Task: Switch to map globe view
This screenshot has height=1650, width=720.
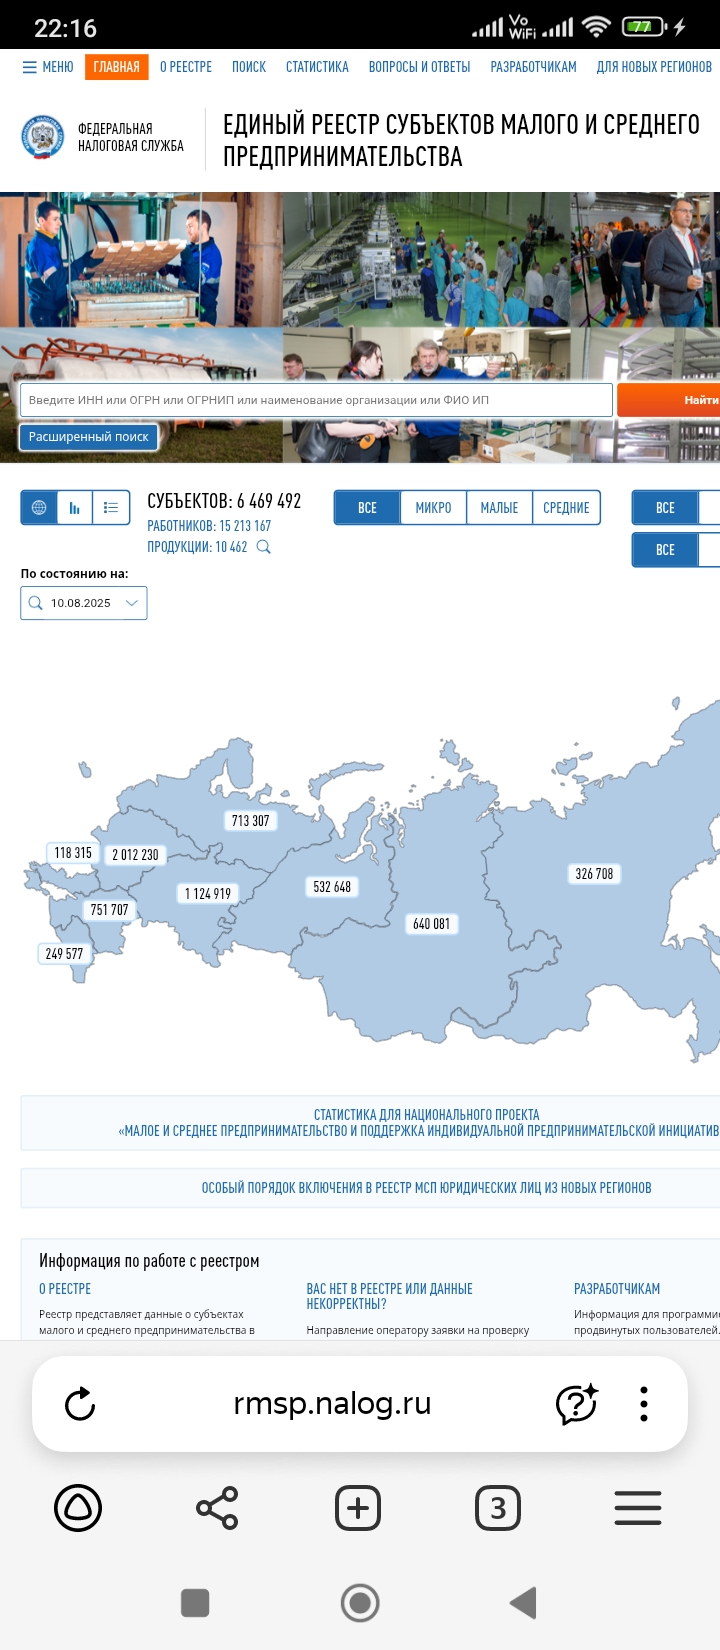Action: (39, 508)
